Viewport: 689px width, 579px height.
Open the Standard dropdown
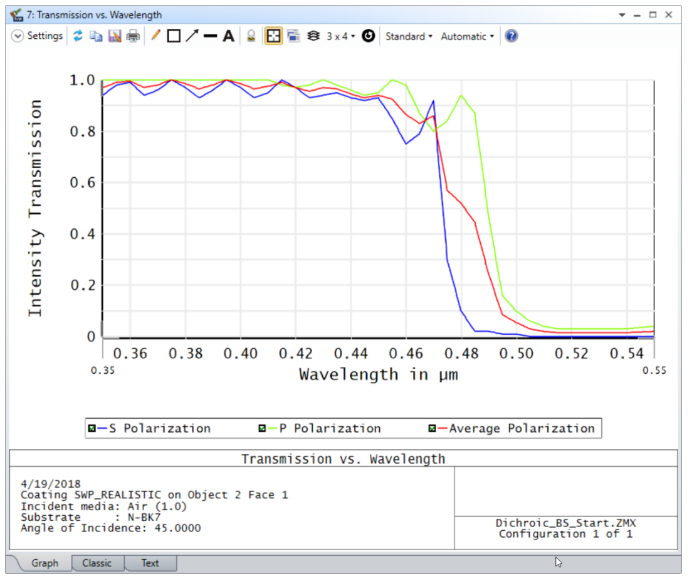pos(409,36)
